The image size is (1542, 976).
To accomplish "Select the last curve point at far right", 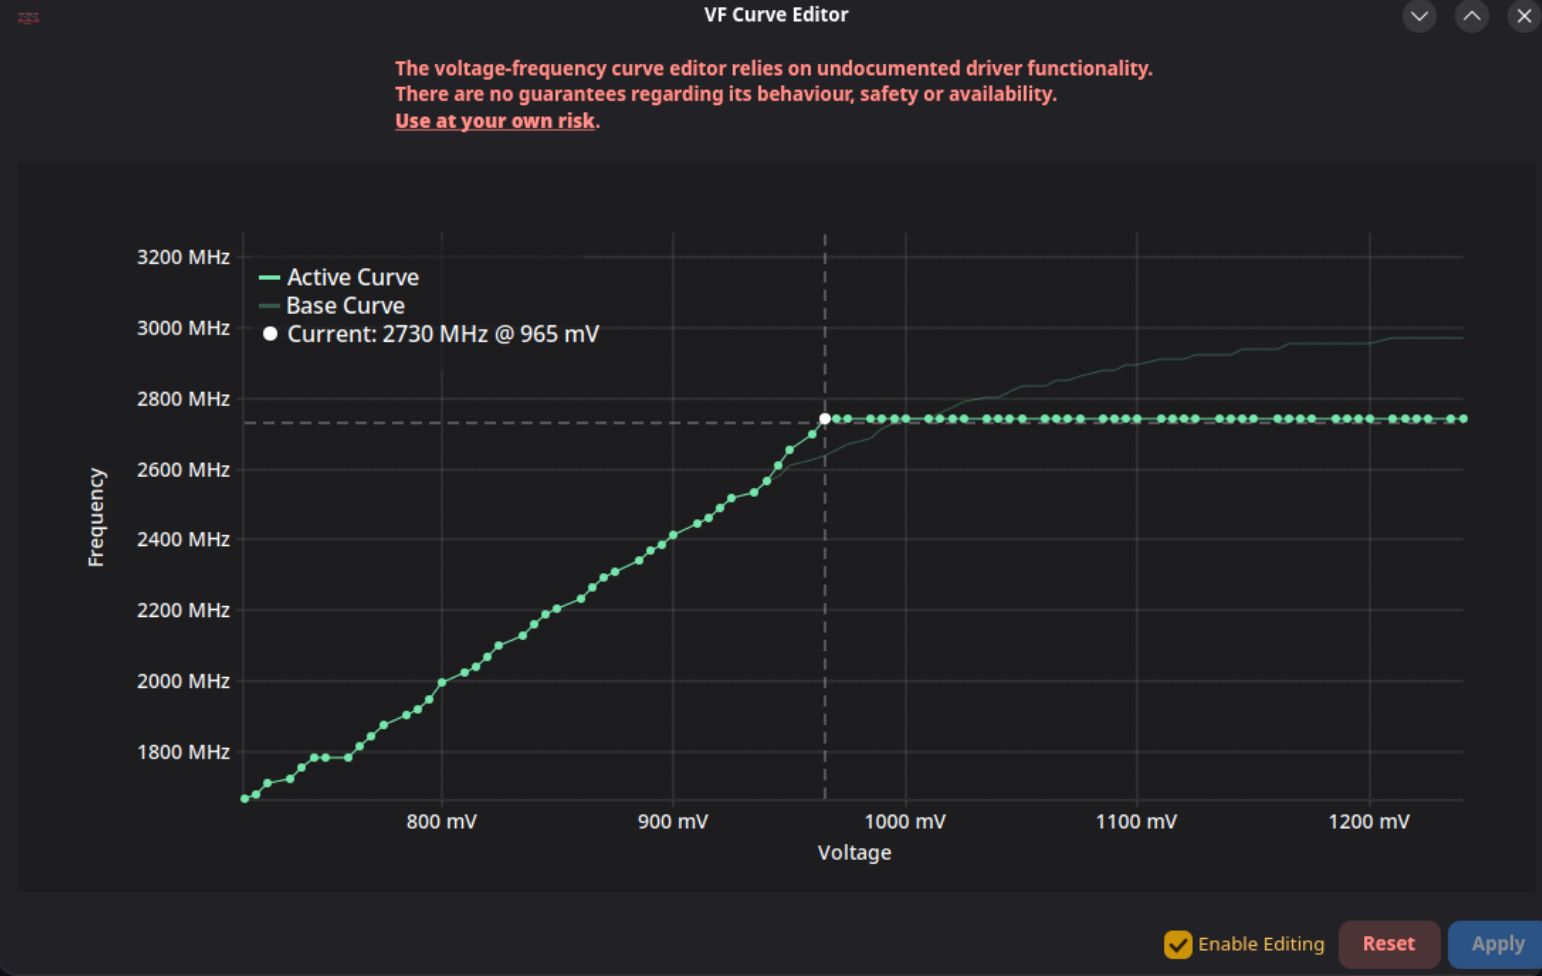I will (1463, 419).
